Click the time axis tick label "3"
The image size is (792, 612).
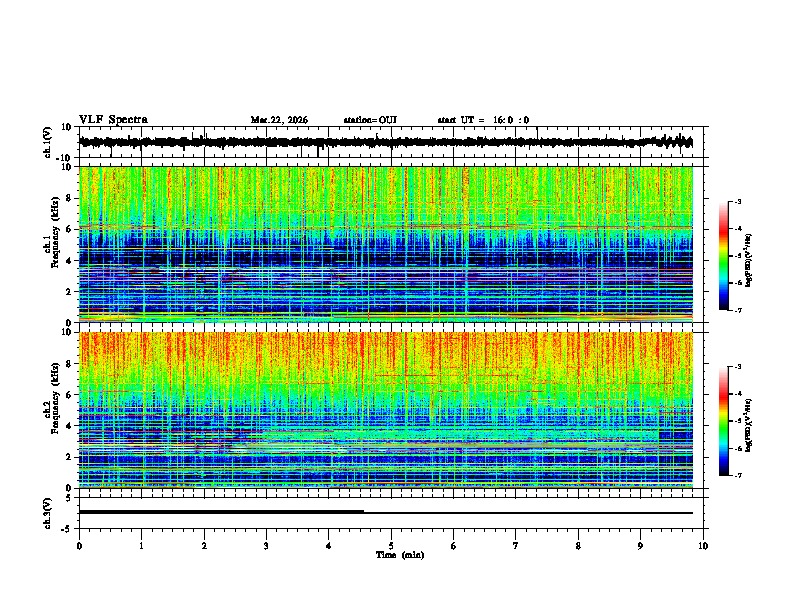266,546
